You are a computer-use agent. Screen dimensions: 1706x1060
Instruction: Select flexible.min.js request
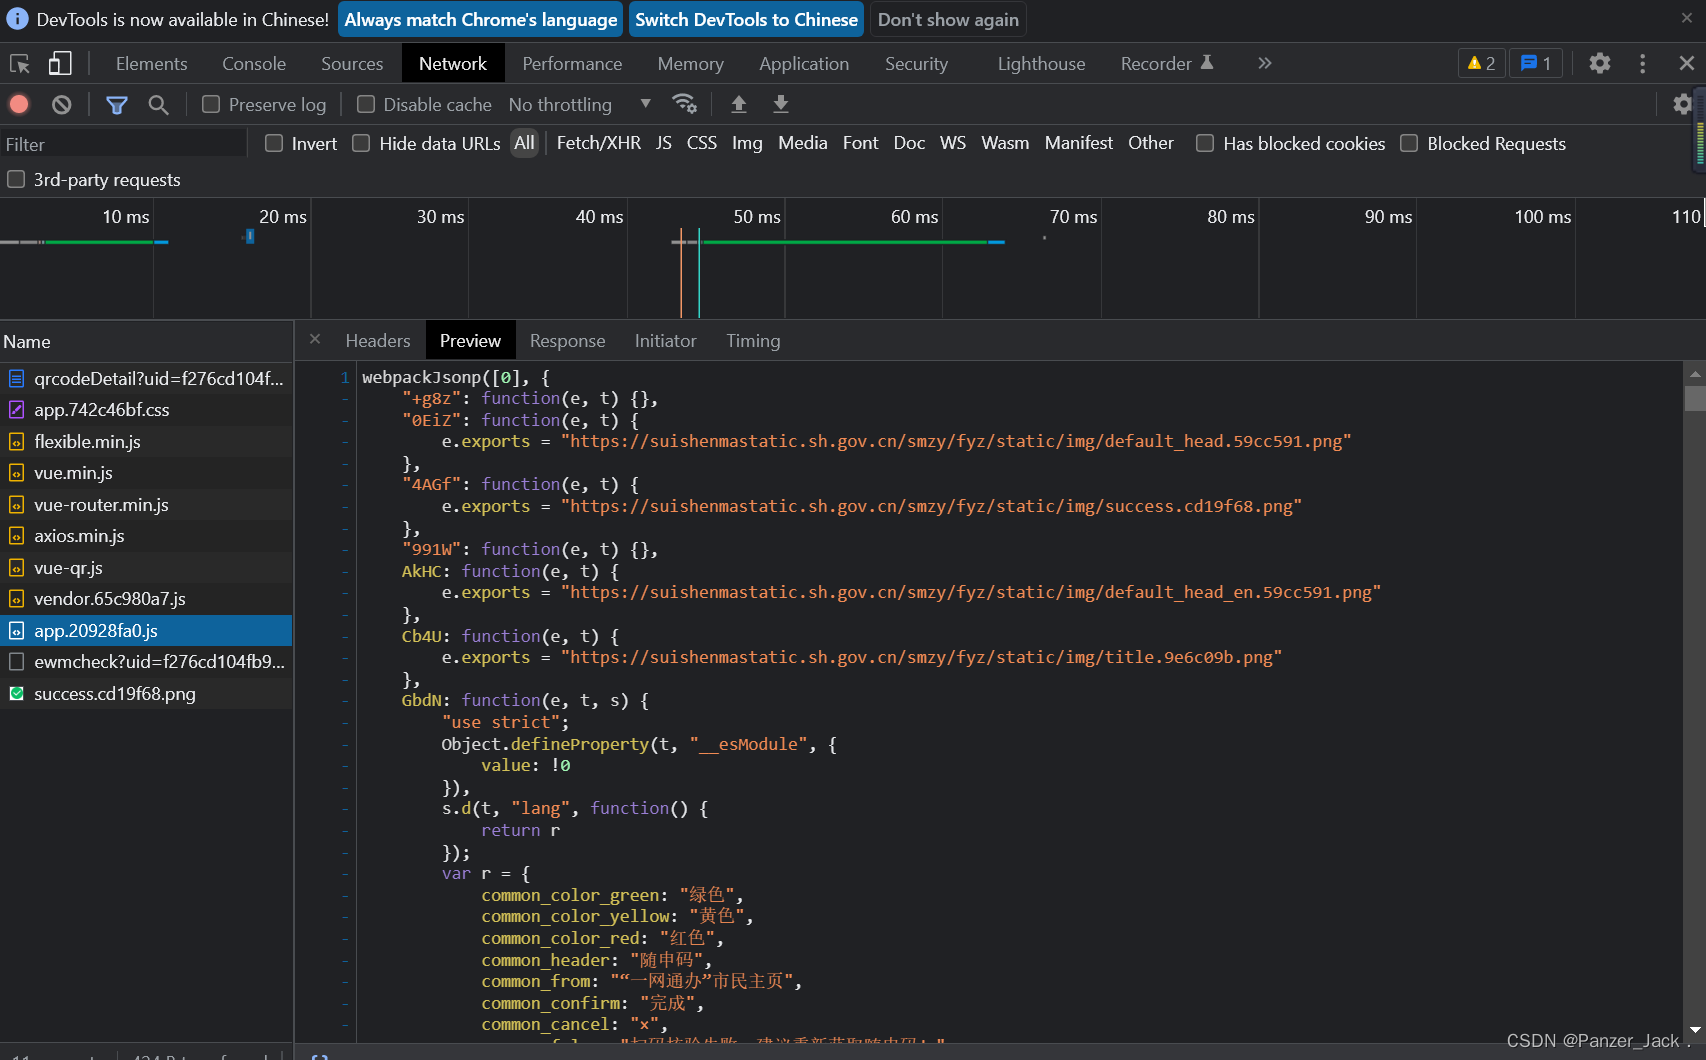tap(146, 441)
